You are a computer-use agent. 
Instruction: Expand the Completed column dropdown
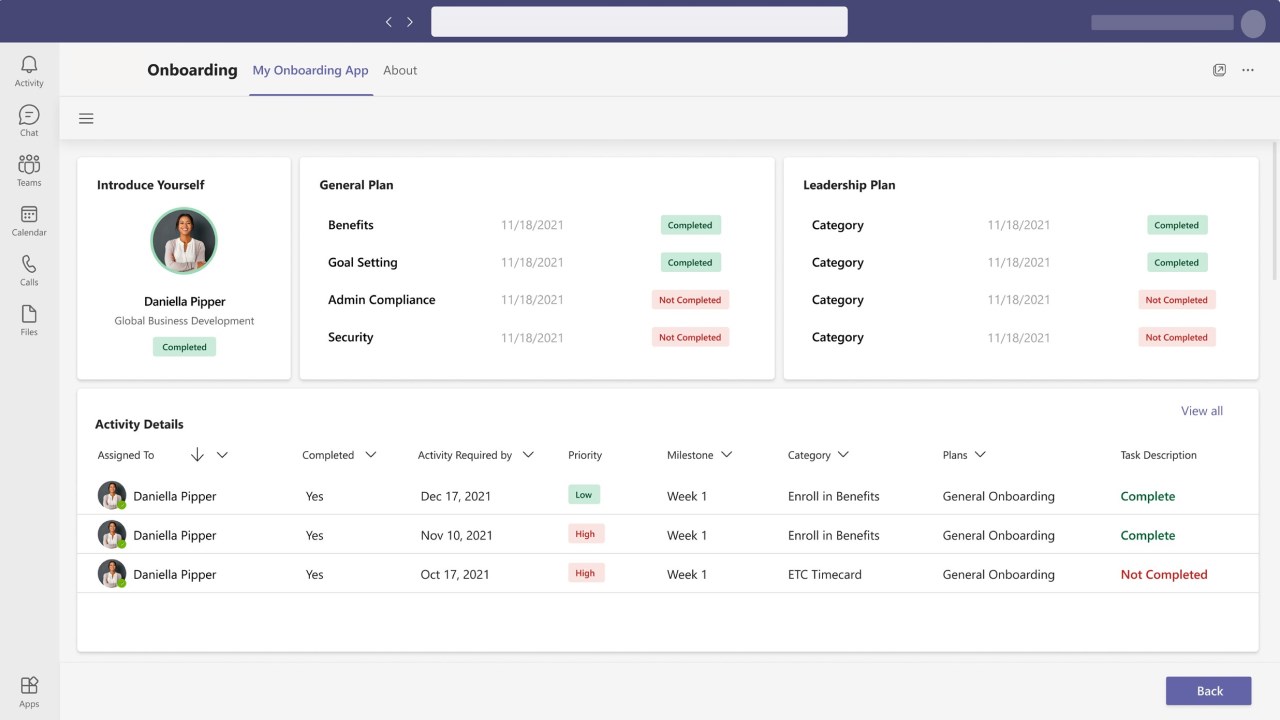coord(370,455)
